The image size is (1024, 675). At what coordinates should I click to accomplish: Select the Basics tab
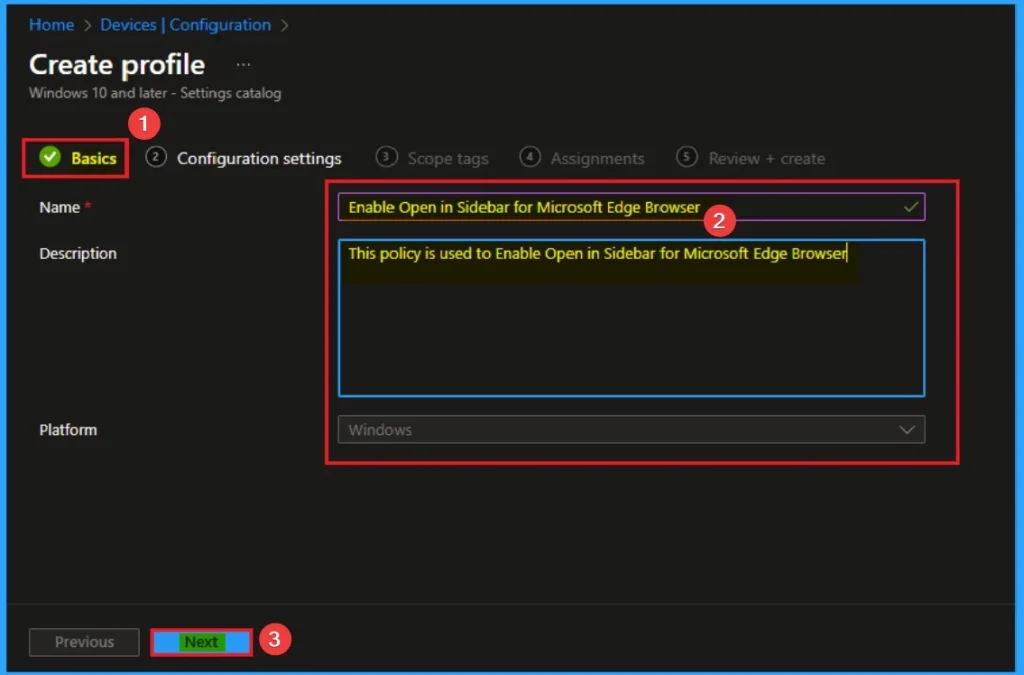point(78,158)
